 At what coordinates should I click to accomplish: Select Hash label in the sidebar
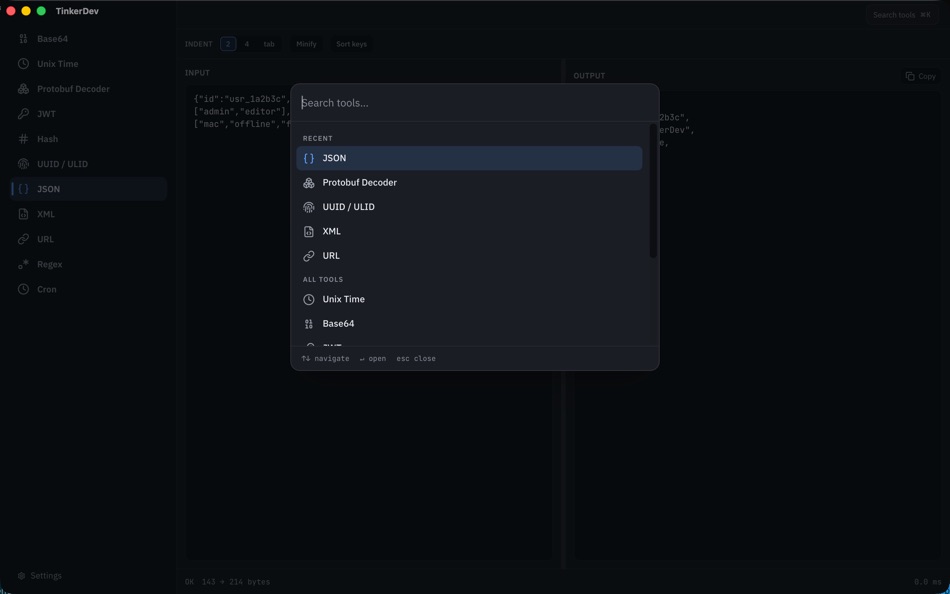pyautogui.click(x=48, y=139)
